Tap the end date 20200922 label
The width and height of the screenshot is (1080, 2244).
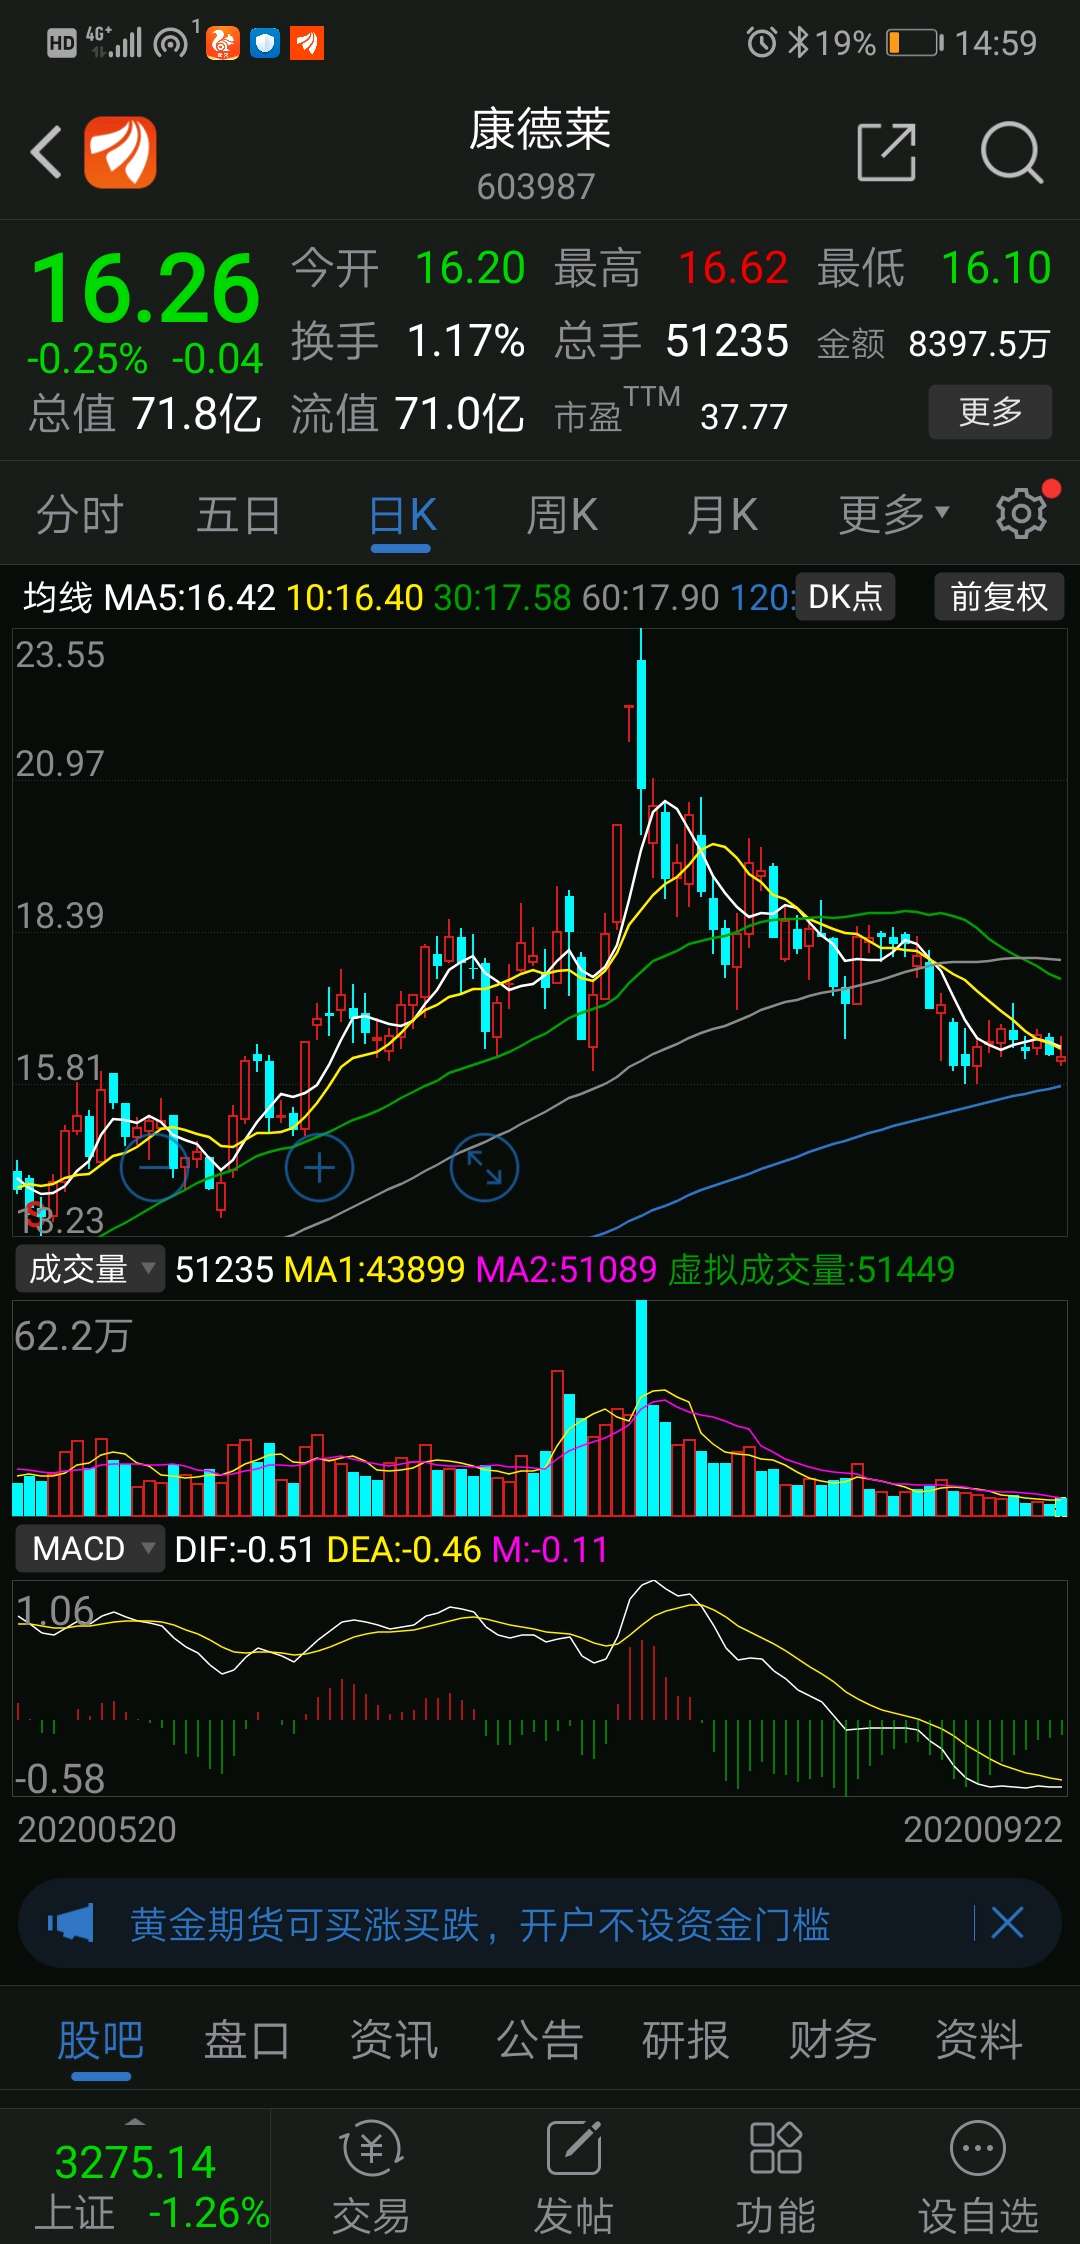pyautogui.click(x=982, y=1830)
